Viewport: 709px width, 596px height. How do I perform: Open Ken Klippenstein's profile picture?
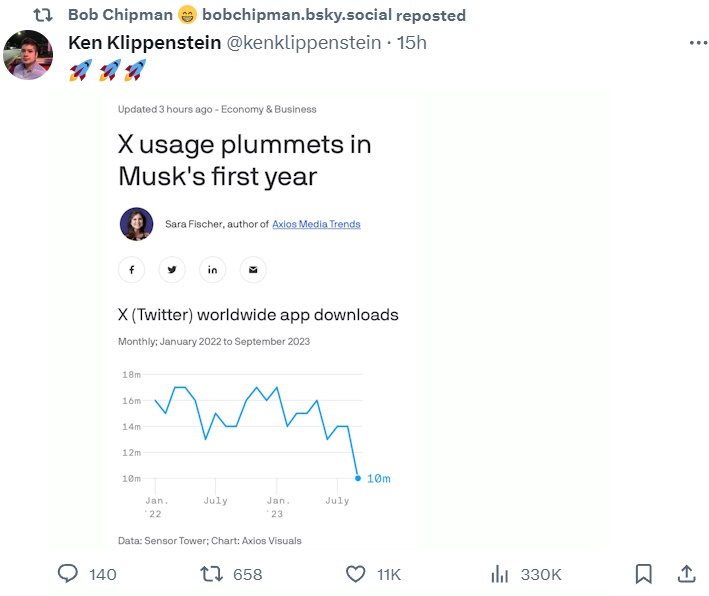click(x=28, y=55)
